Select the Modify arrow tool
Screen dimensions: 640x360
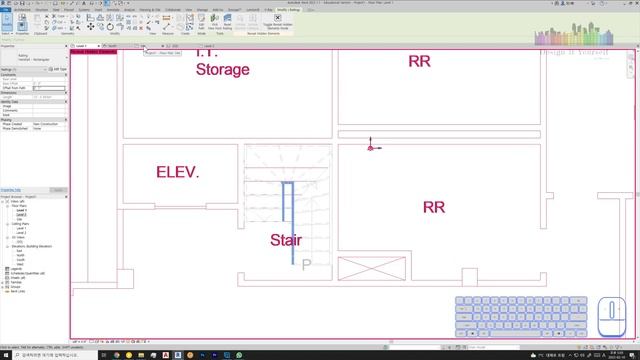[x=7, y=22]
